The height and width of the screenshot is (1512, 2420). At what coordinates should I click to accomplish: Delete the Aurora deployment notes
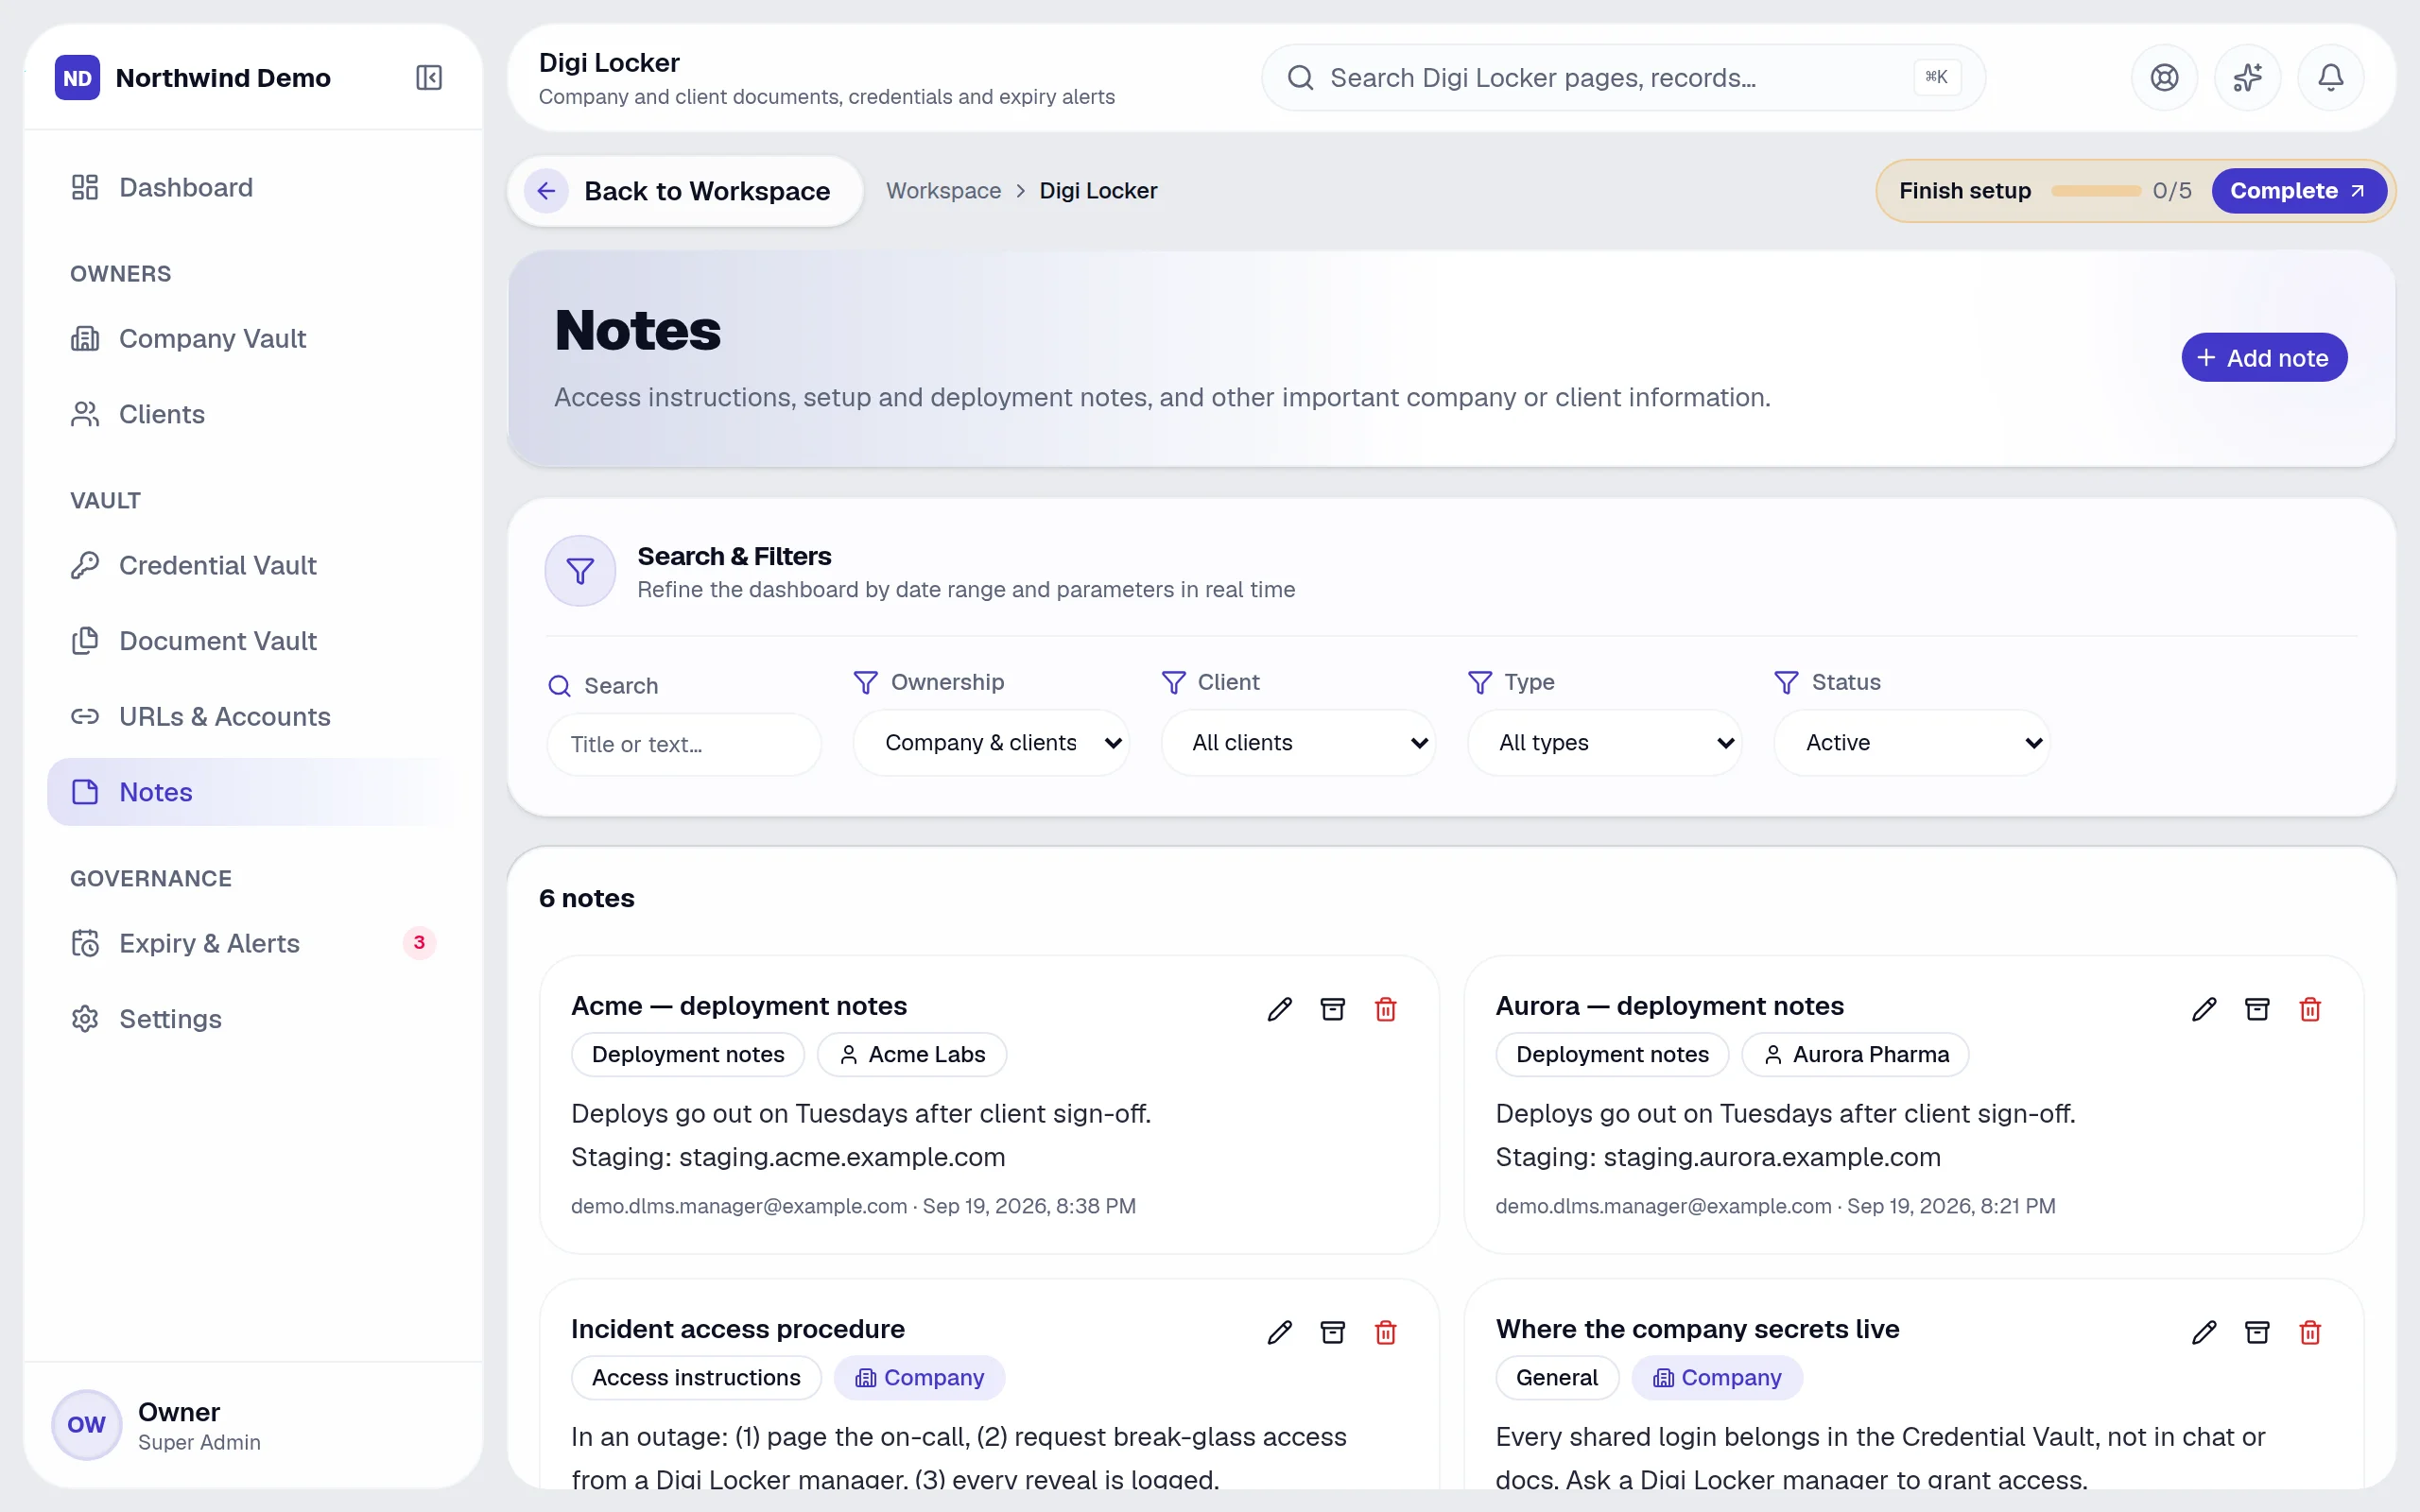pyautogui.click(x=2310, y=1009)
